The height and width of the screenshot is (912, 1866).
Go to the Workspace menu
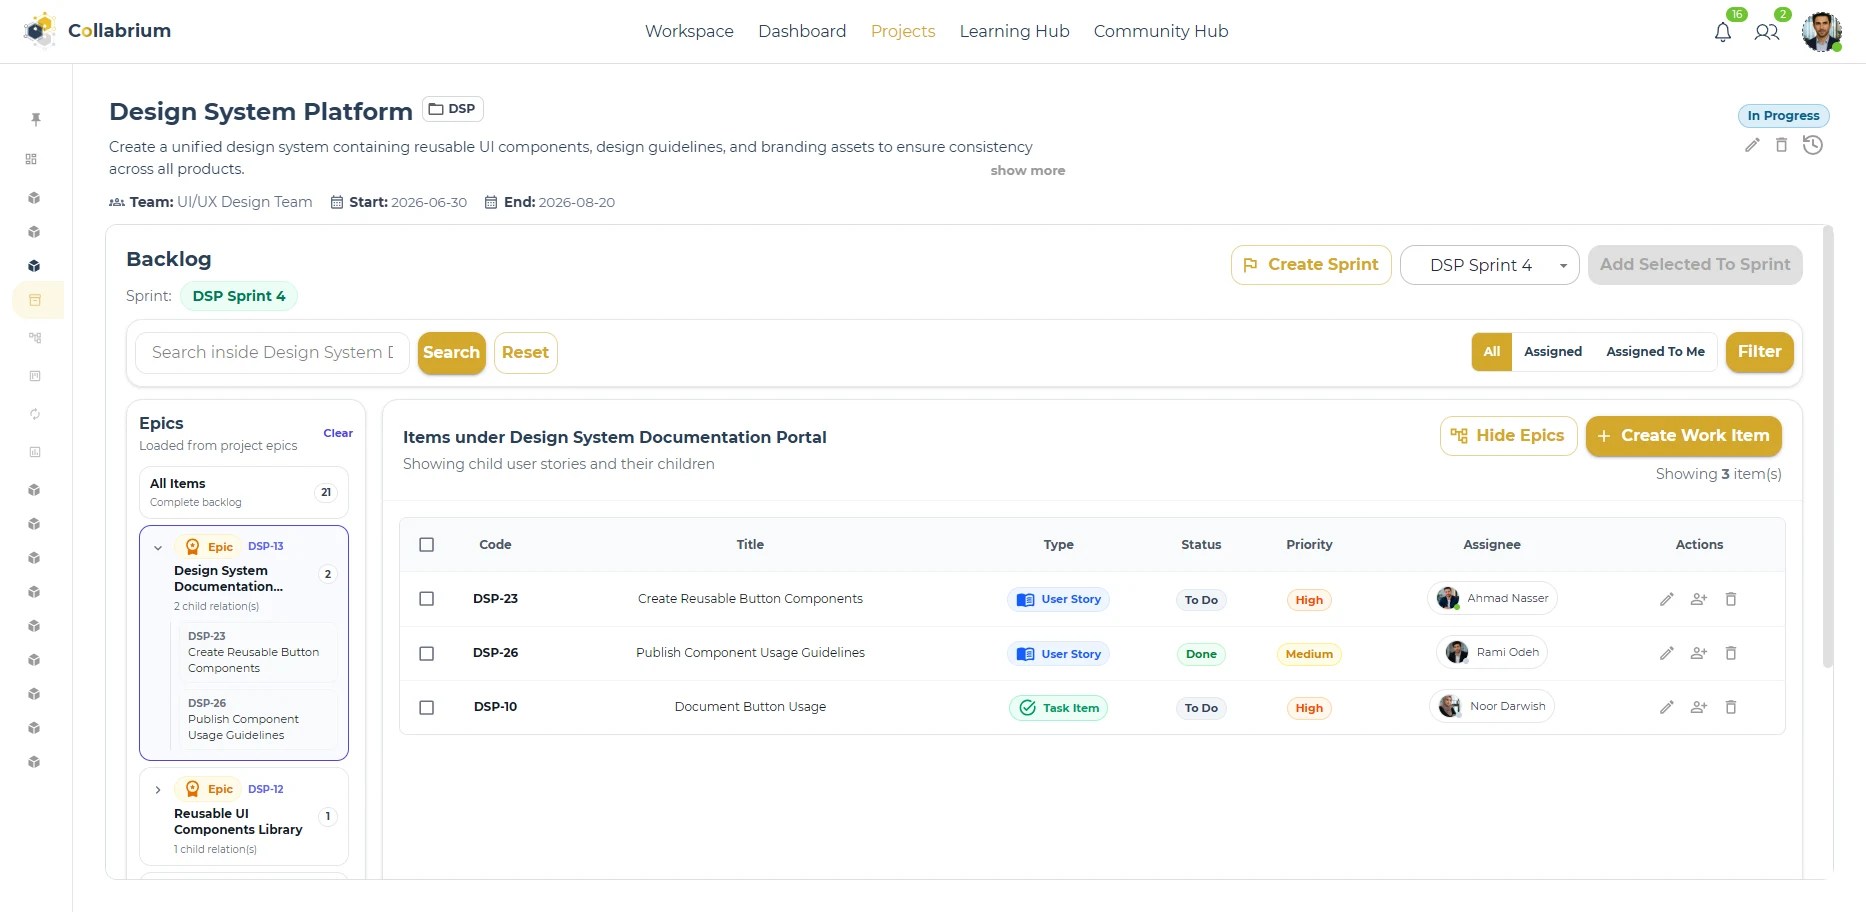coord(689,31)
